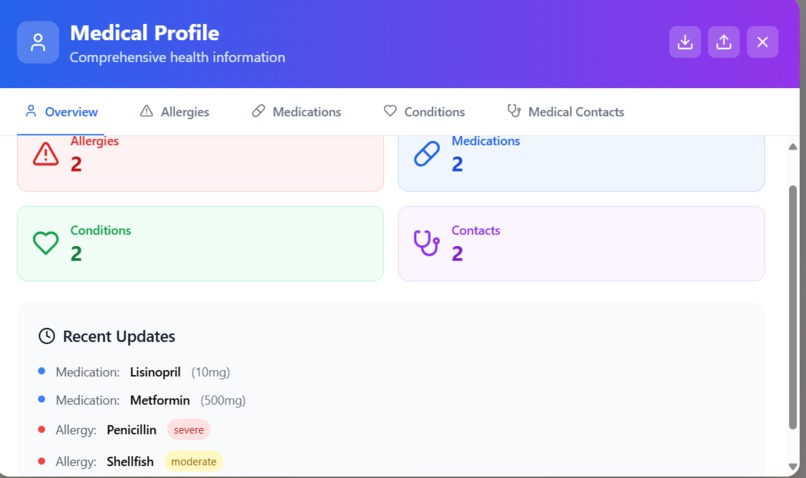Click the 'Contacts' label on purple card

coord(476,230)
